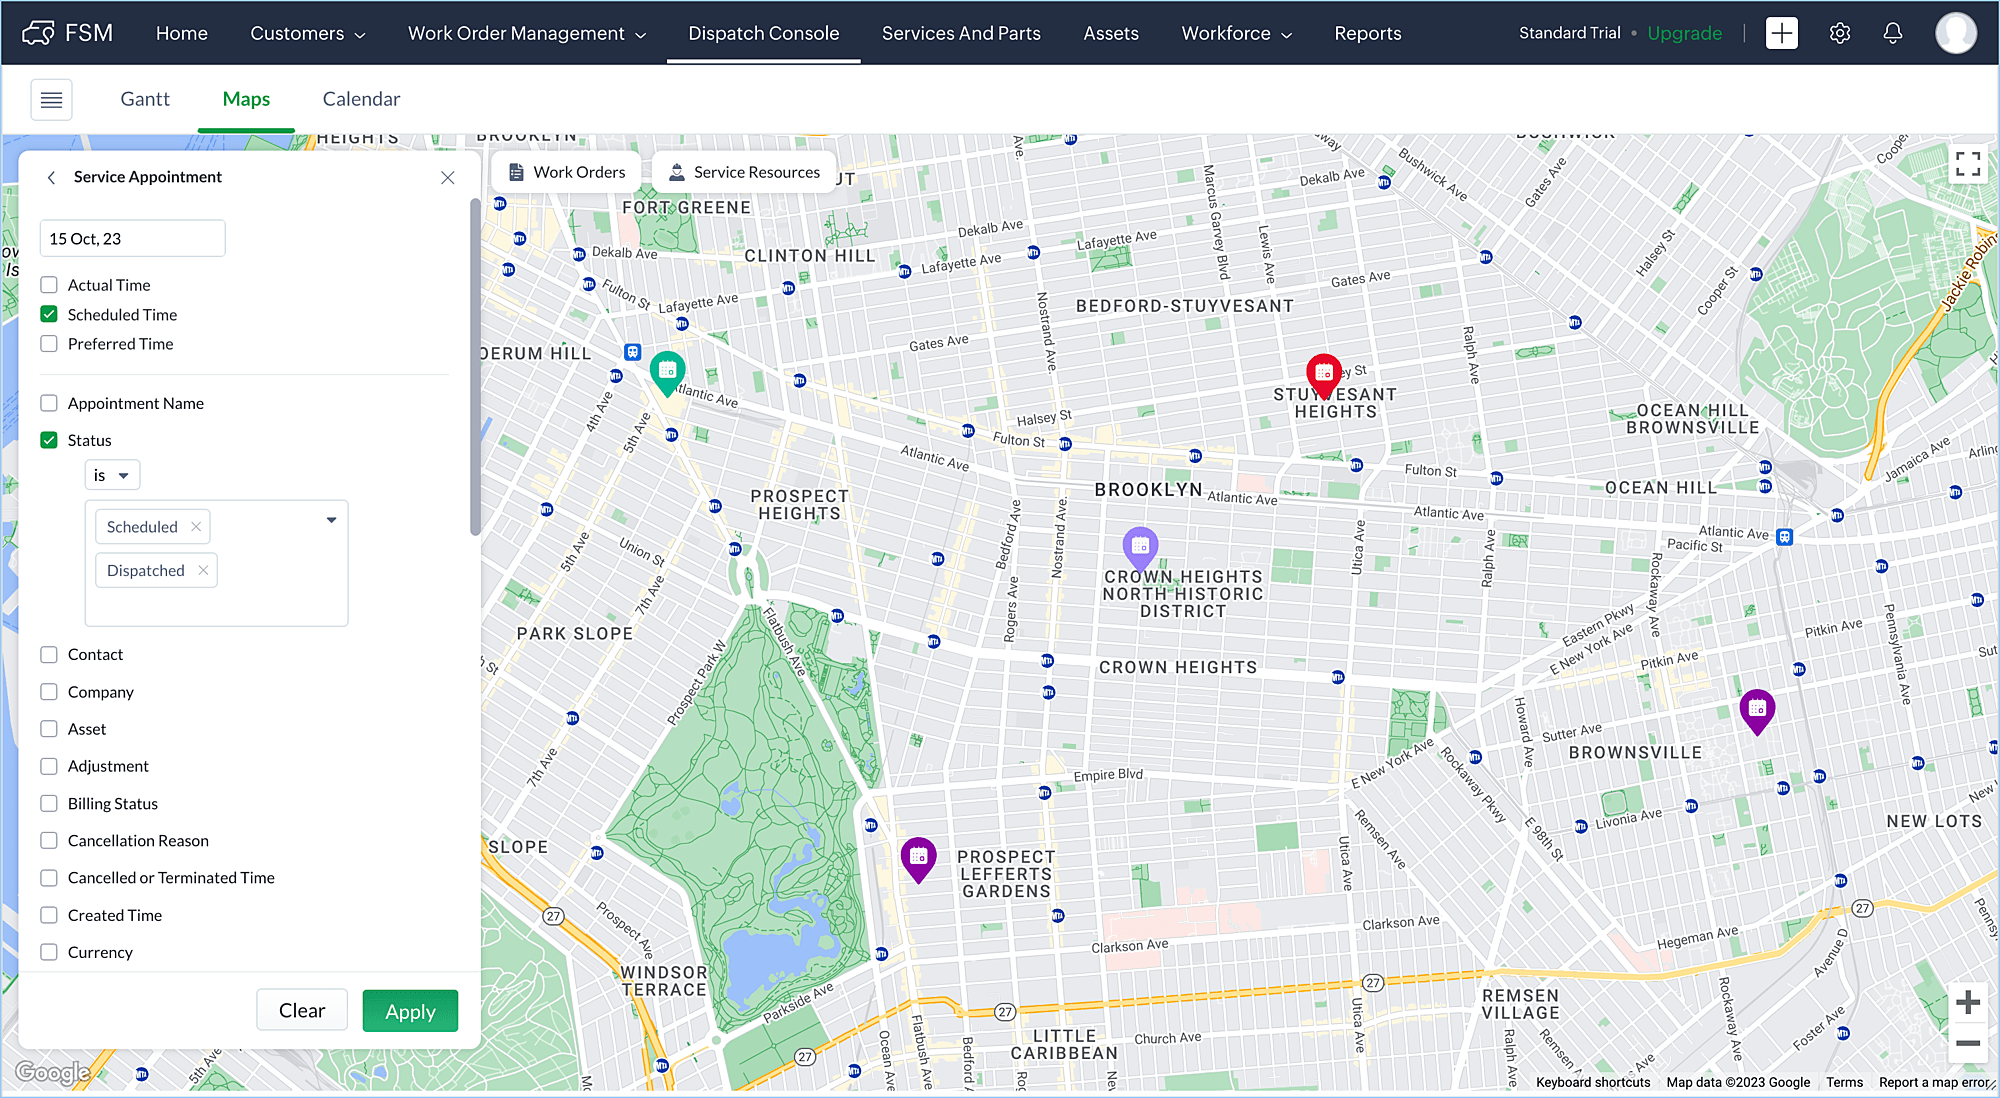The image size is (2000, 1098).
Task: Go back from Service Appointment panel
Action: pyautogui.click(x=52, y=177)
